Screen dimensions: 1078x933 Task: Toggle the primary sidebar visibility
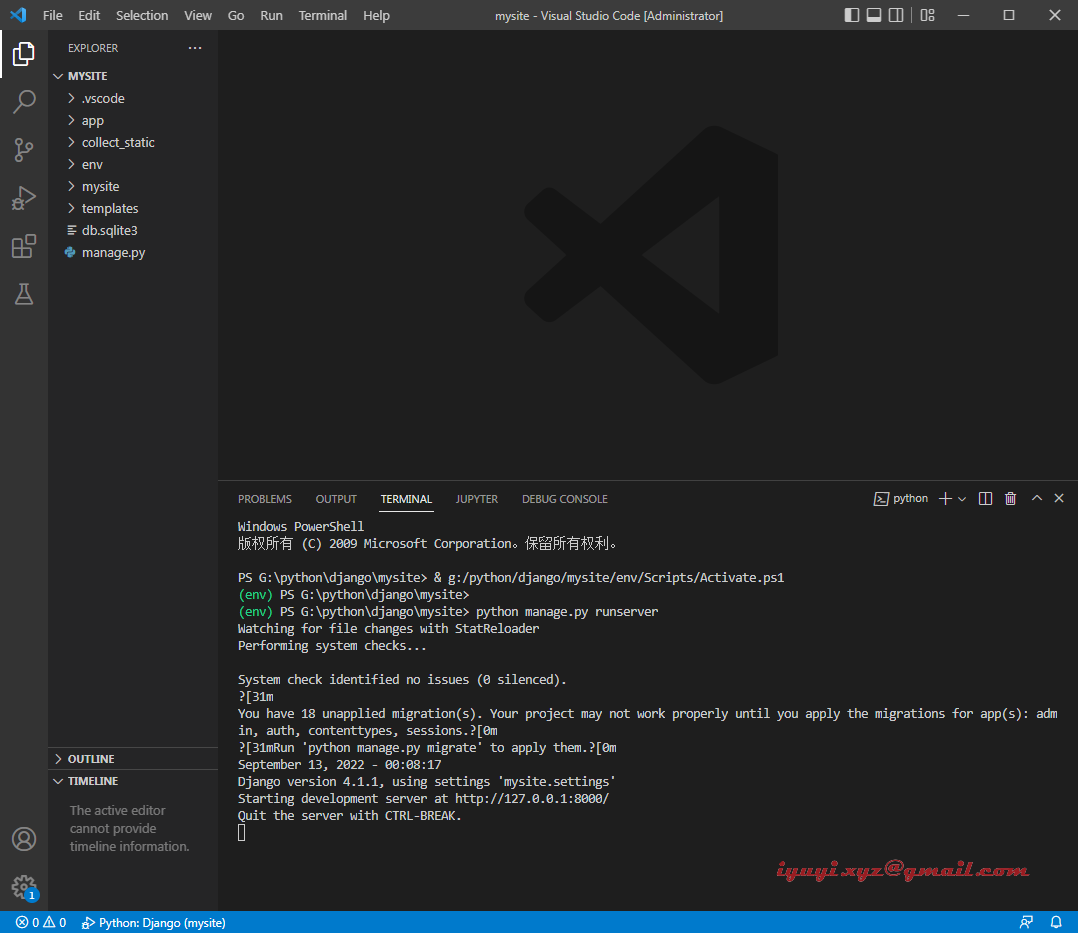852,15
